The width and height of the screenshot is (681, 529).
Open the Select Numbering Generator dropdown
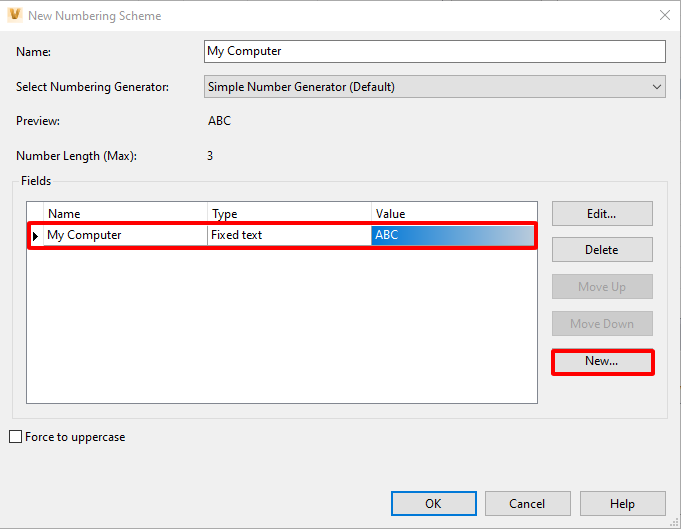click(x=435, y=86)
